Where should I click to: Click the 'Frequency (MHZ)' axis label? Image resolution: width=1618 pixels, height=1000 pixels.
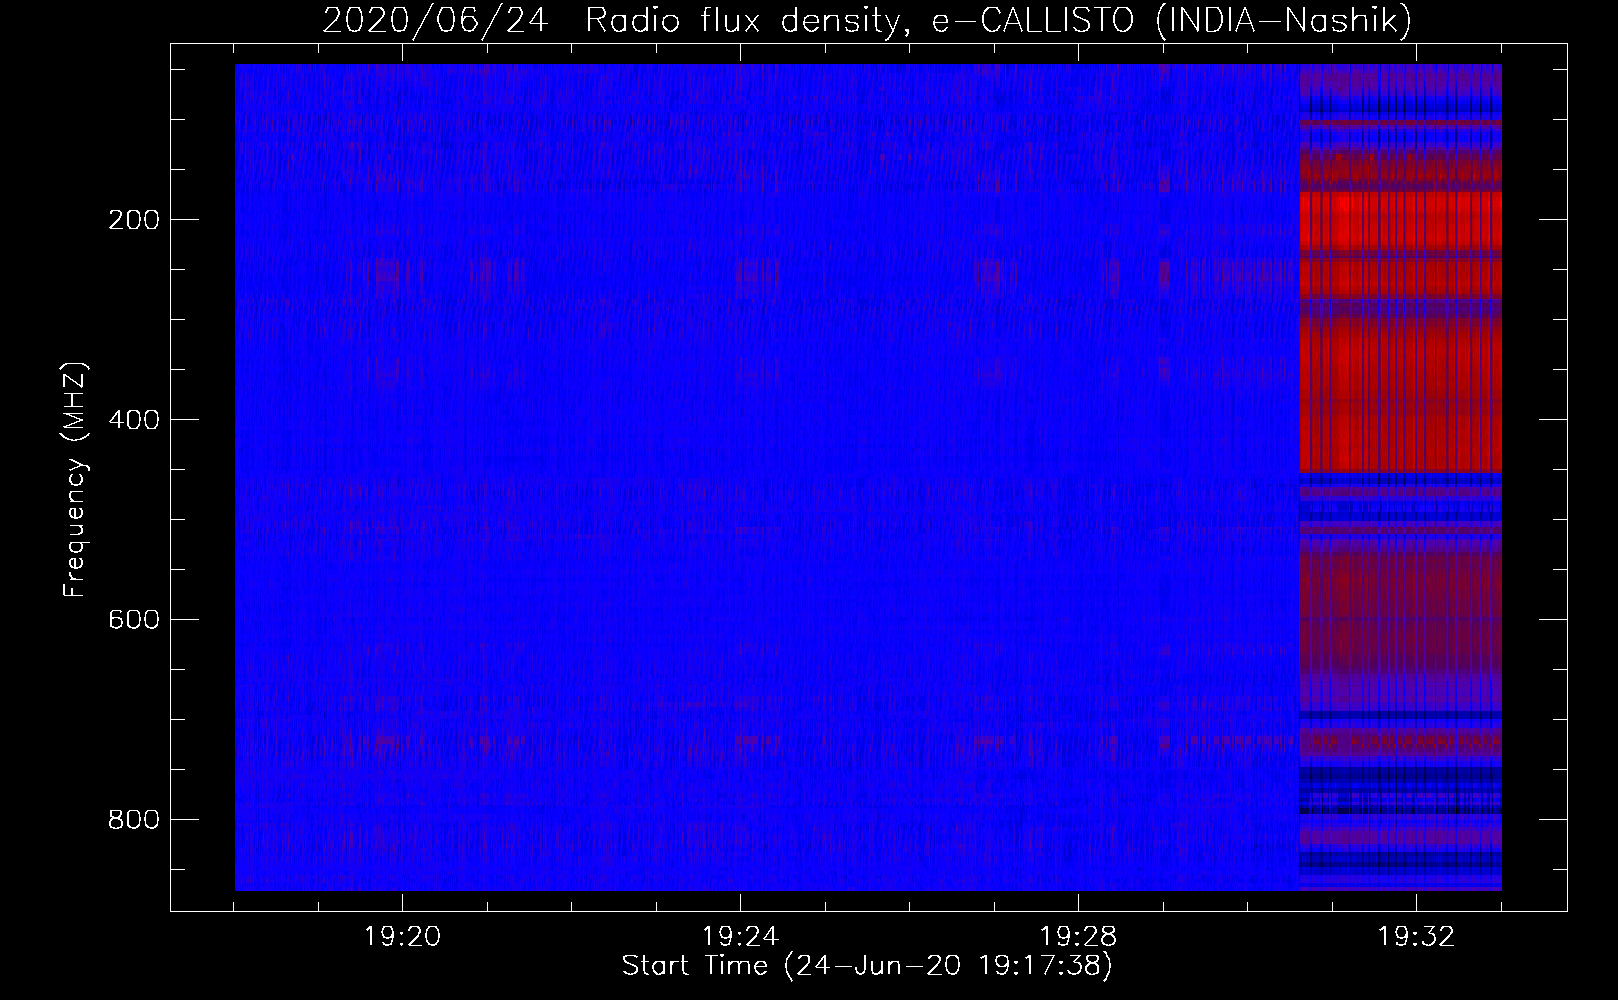click(x=75, y=479)
